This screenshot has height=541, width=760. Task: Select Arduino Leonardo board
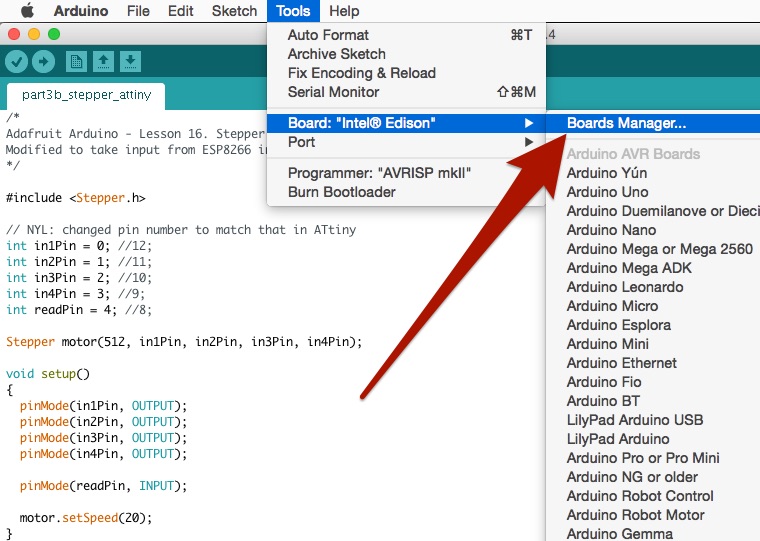click(653, 287)
